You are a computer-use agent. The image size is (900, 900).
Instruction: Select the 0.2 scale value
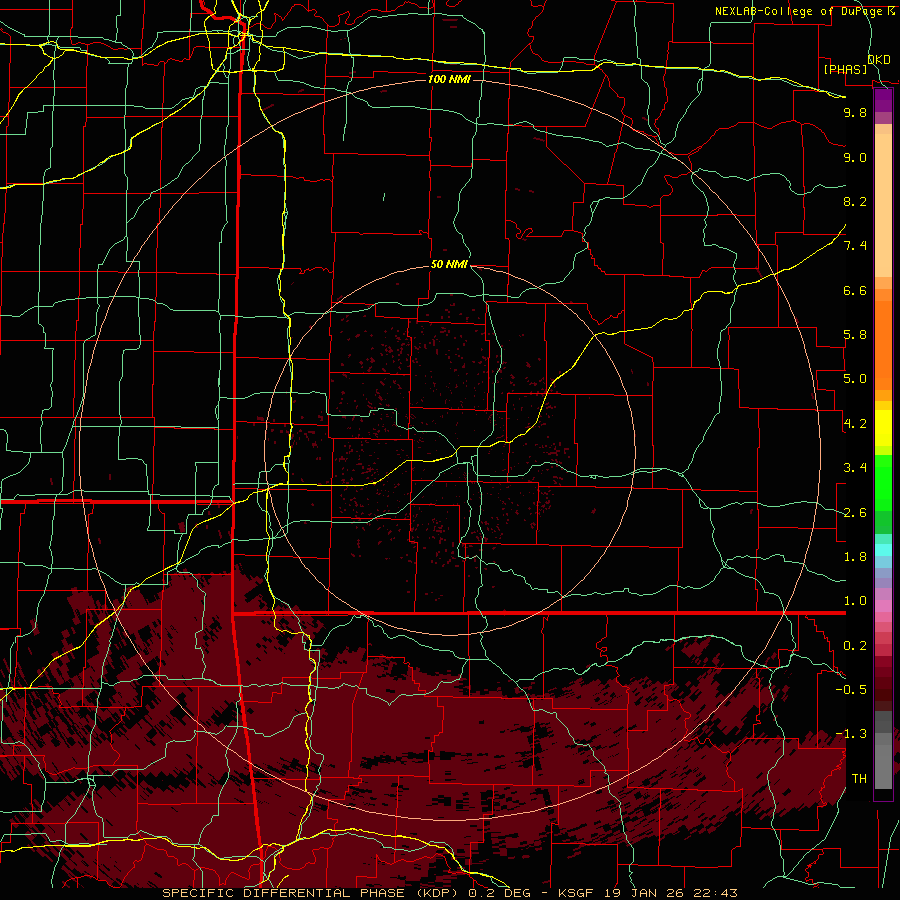pos(855,646)
